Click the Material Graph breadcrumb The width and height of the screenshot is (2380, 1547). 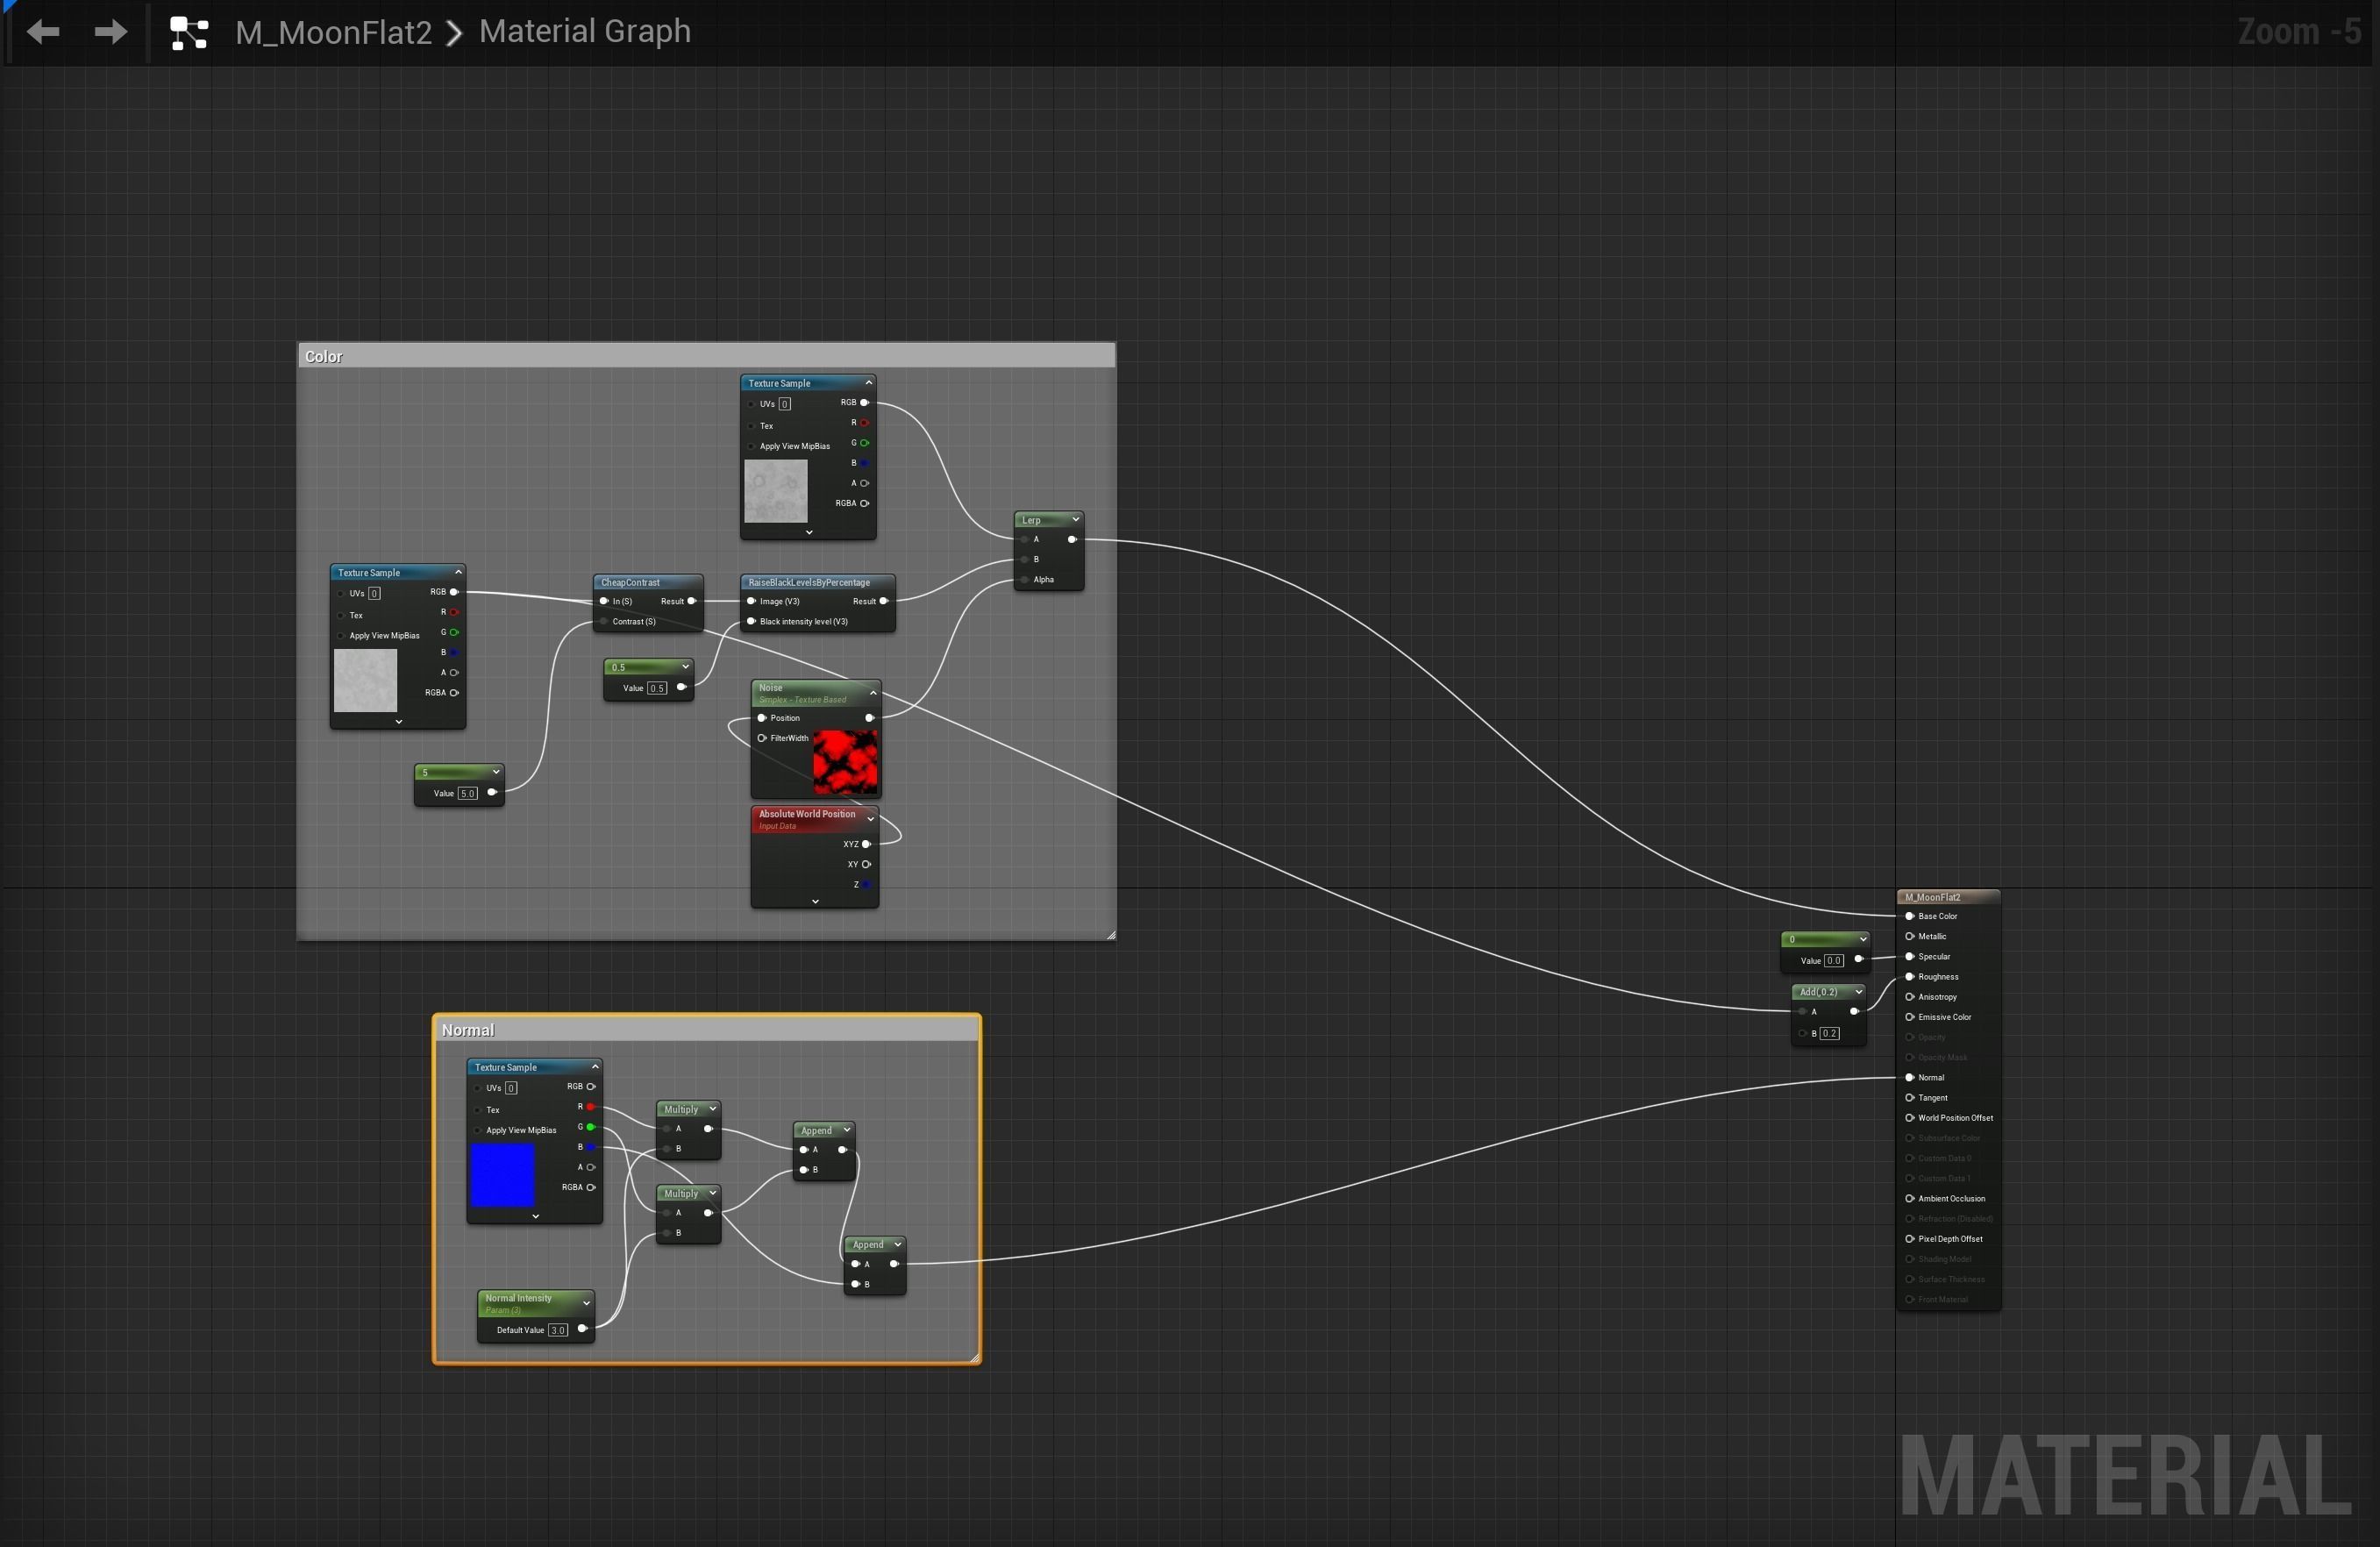point(584,32)
